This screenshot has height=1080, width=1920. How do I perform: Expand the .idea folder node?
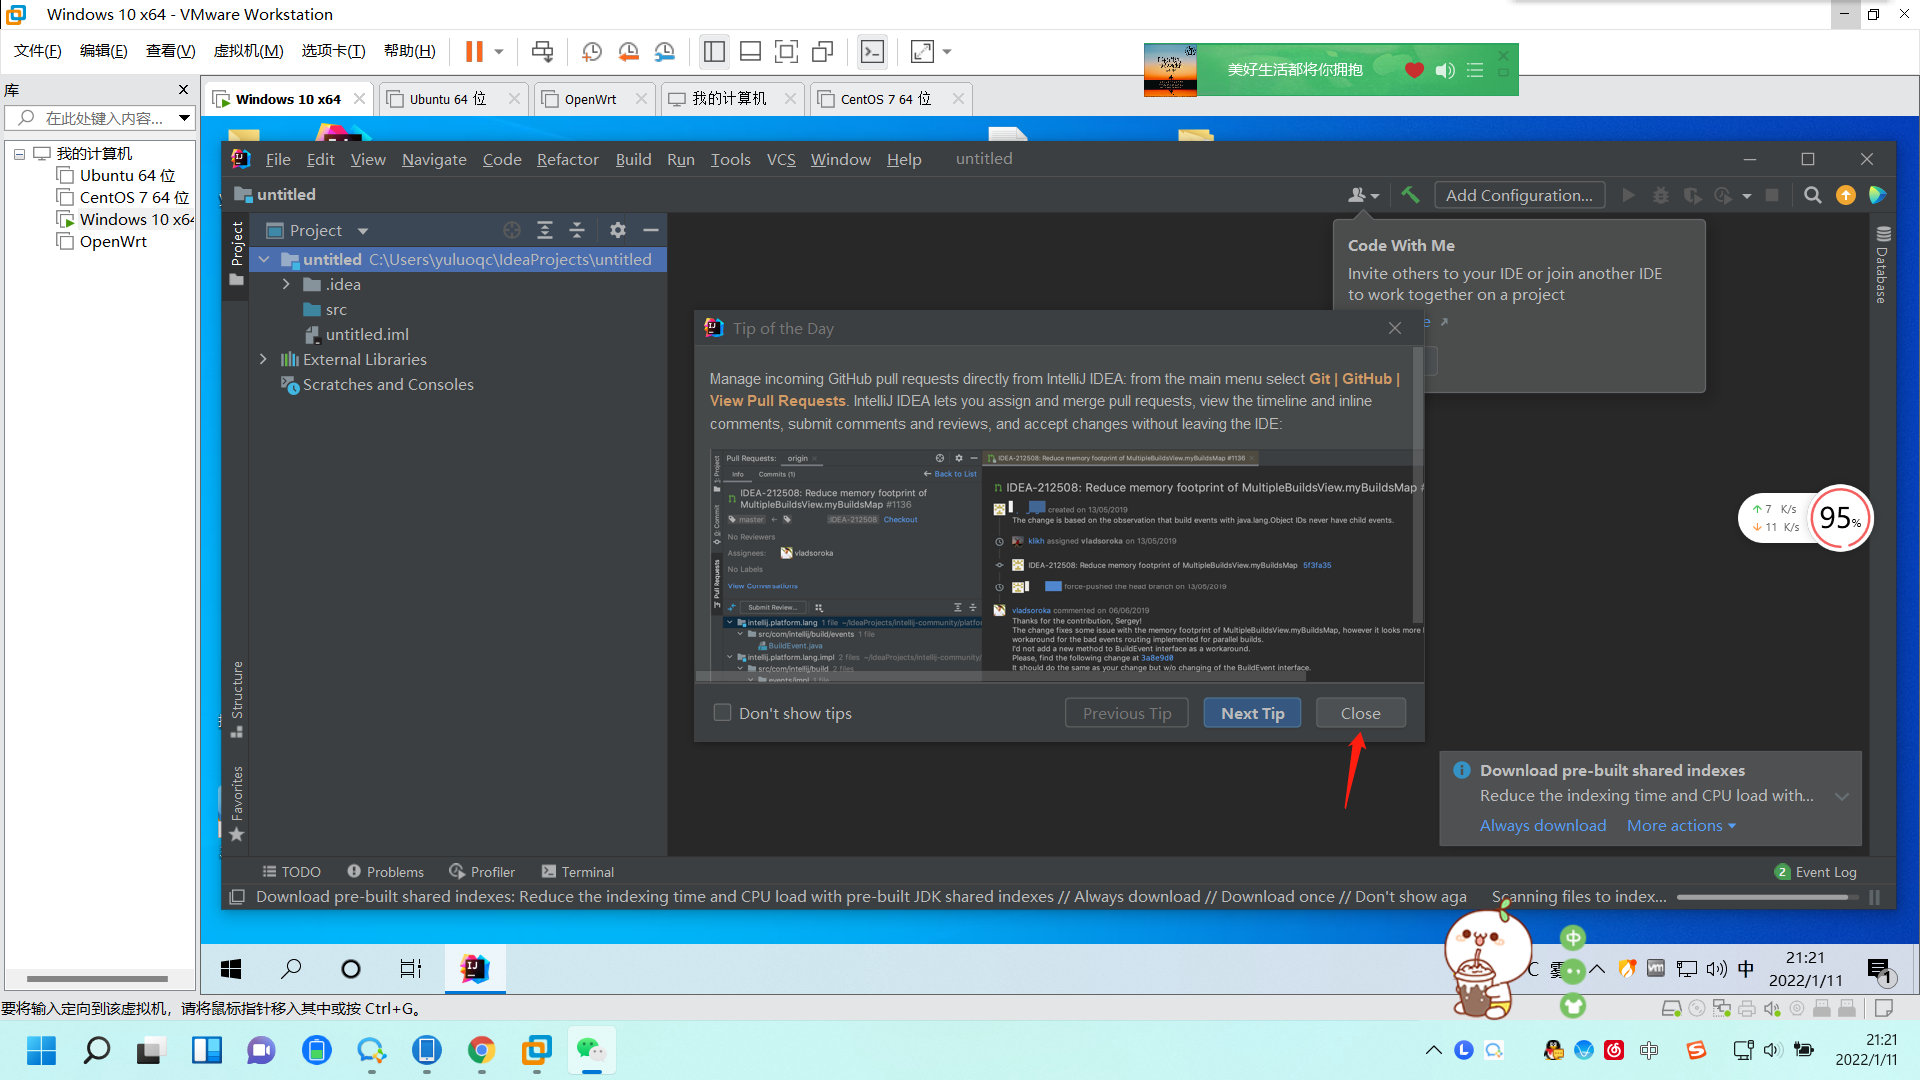pos(286,285)
